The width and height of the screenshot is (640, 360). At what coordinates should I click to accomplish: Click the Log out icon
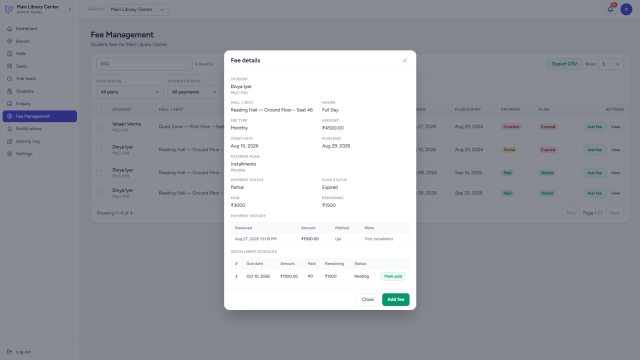click(x=9, y=352)
